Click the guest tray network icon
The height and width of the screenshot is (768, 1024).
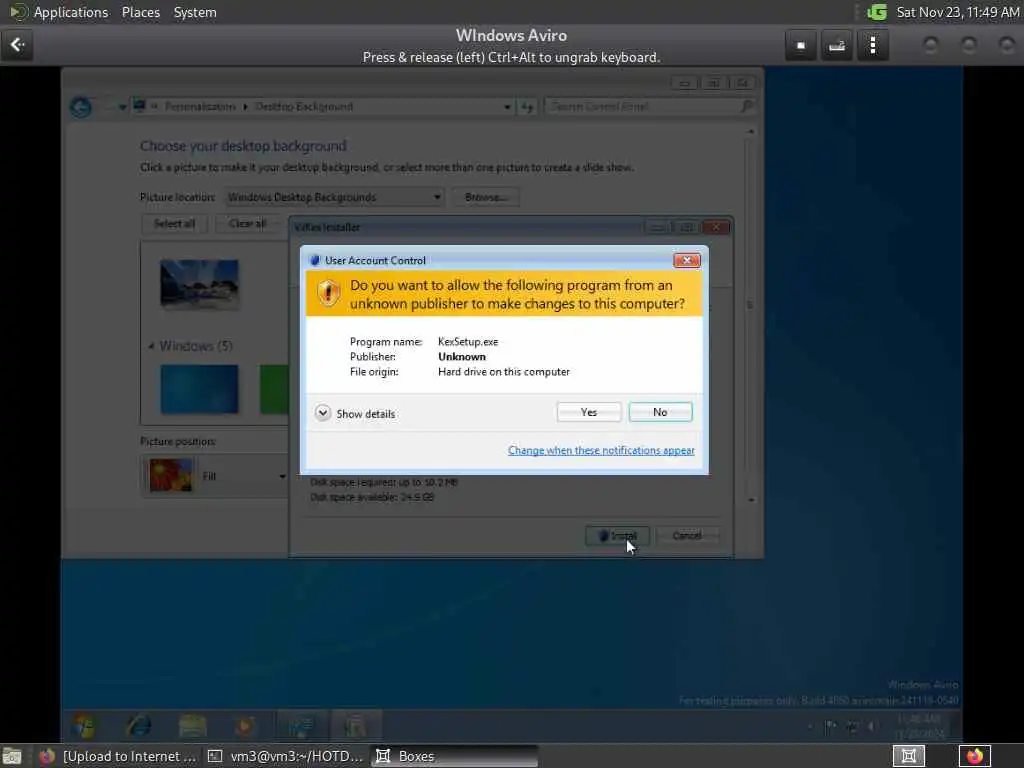pos(852,726)
